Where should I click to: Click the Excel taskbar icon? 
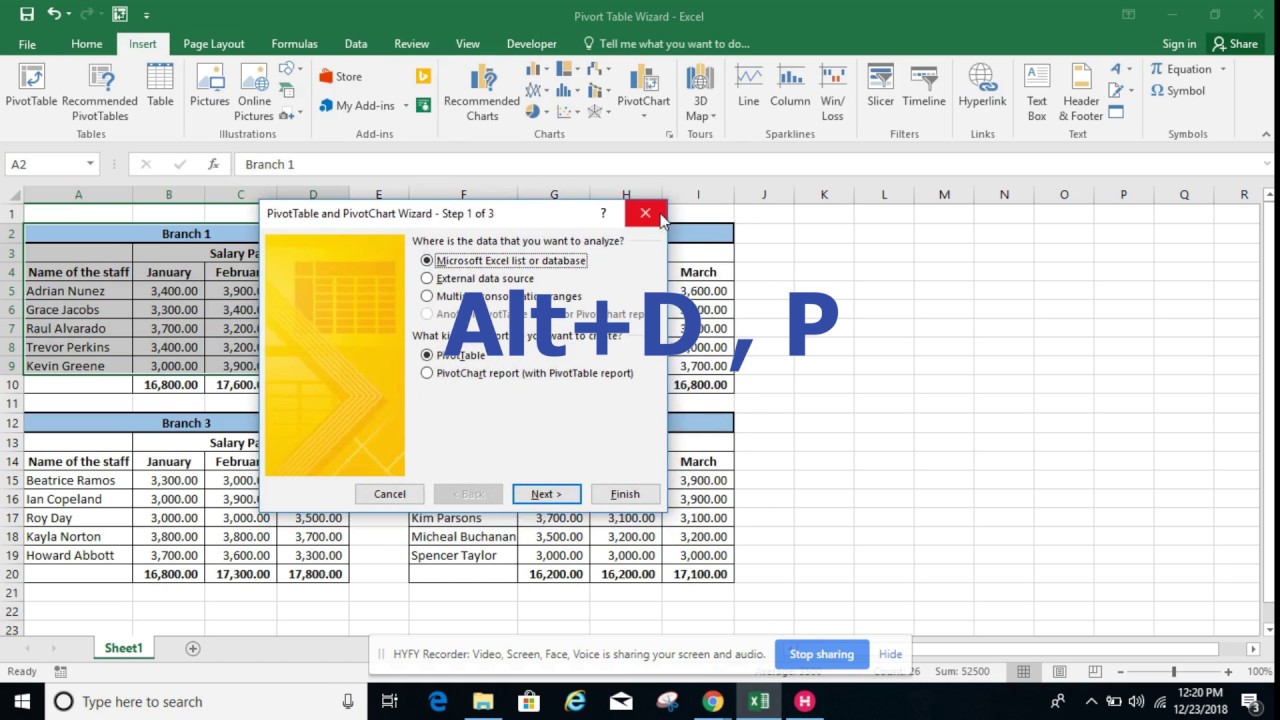(x=759, y=702)
